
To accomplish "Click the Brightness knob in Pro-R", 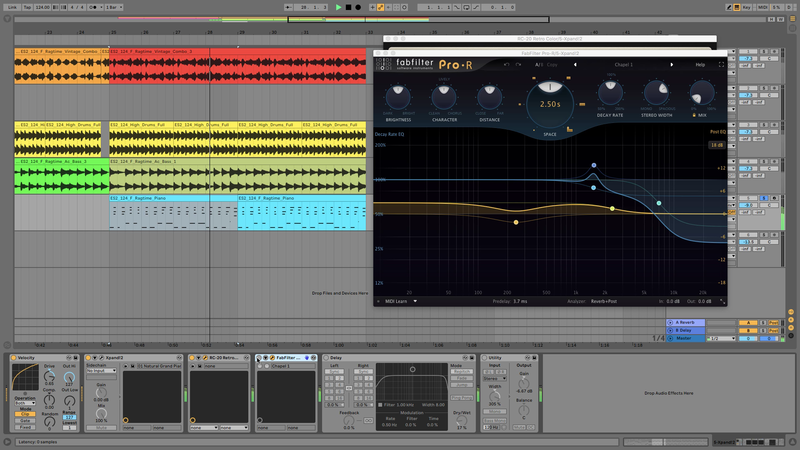I will tap(398, 97).
